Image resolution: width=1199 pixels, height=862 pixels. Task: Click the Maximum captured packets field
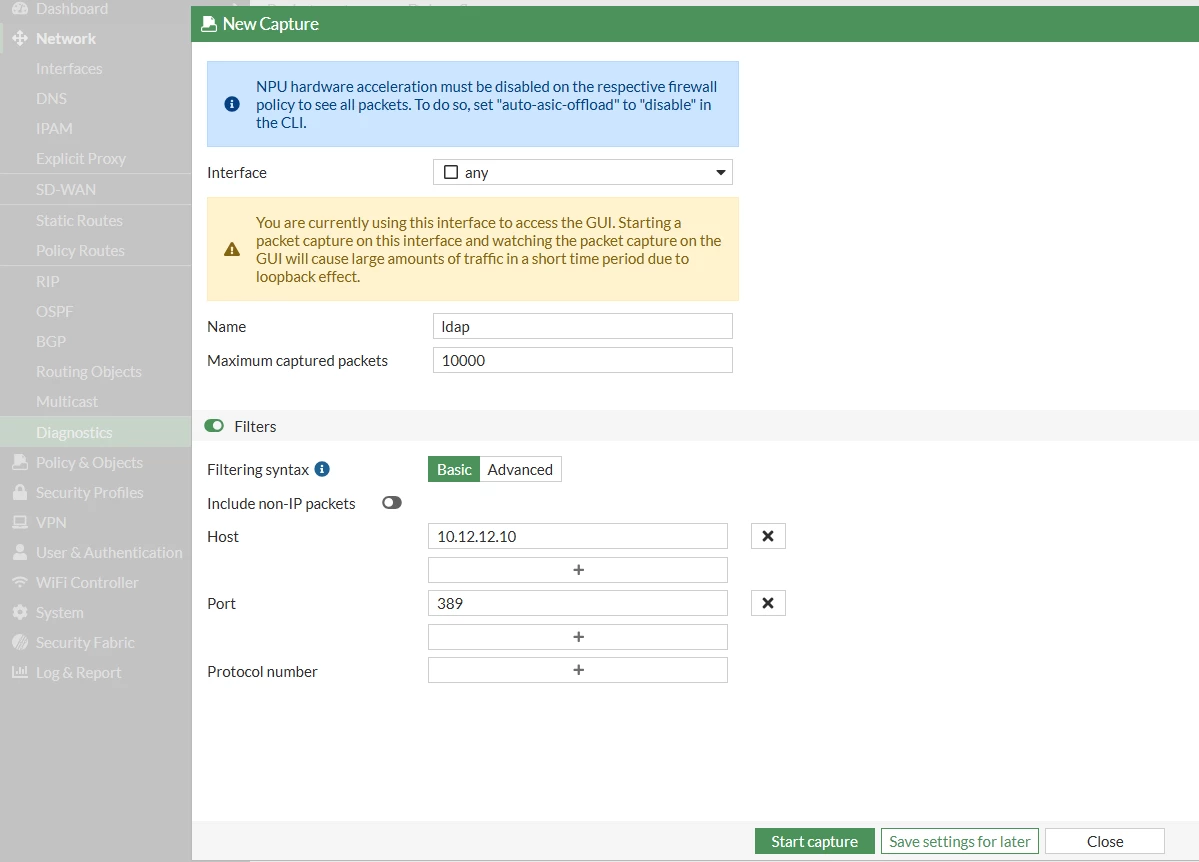pos(583,360)
